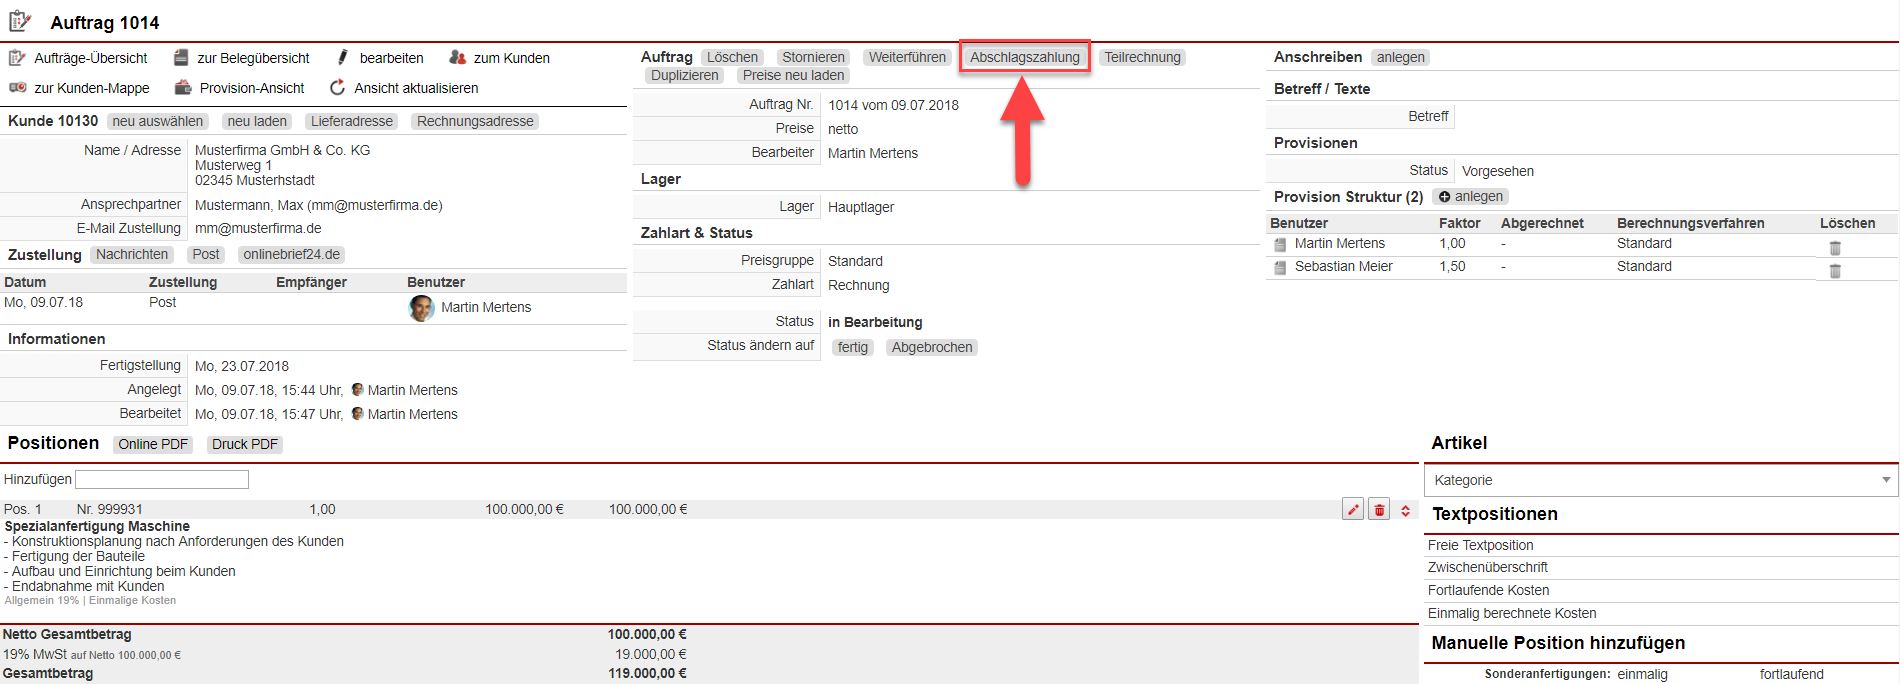The width and height of the screenshot is (1900, 684).
Task: Delete position 1 with red trash icon
Action: (1379, 510)
